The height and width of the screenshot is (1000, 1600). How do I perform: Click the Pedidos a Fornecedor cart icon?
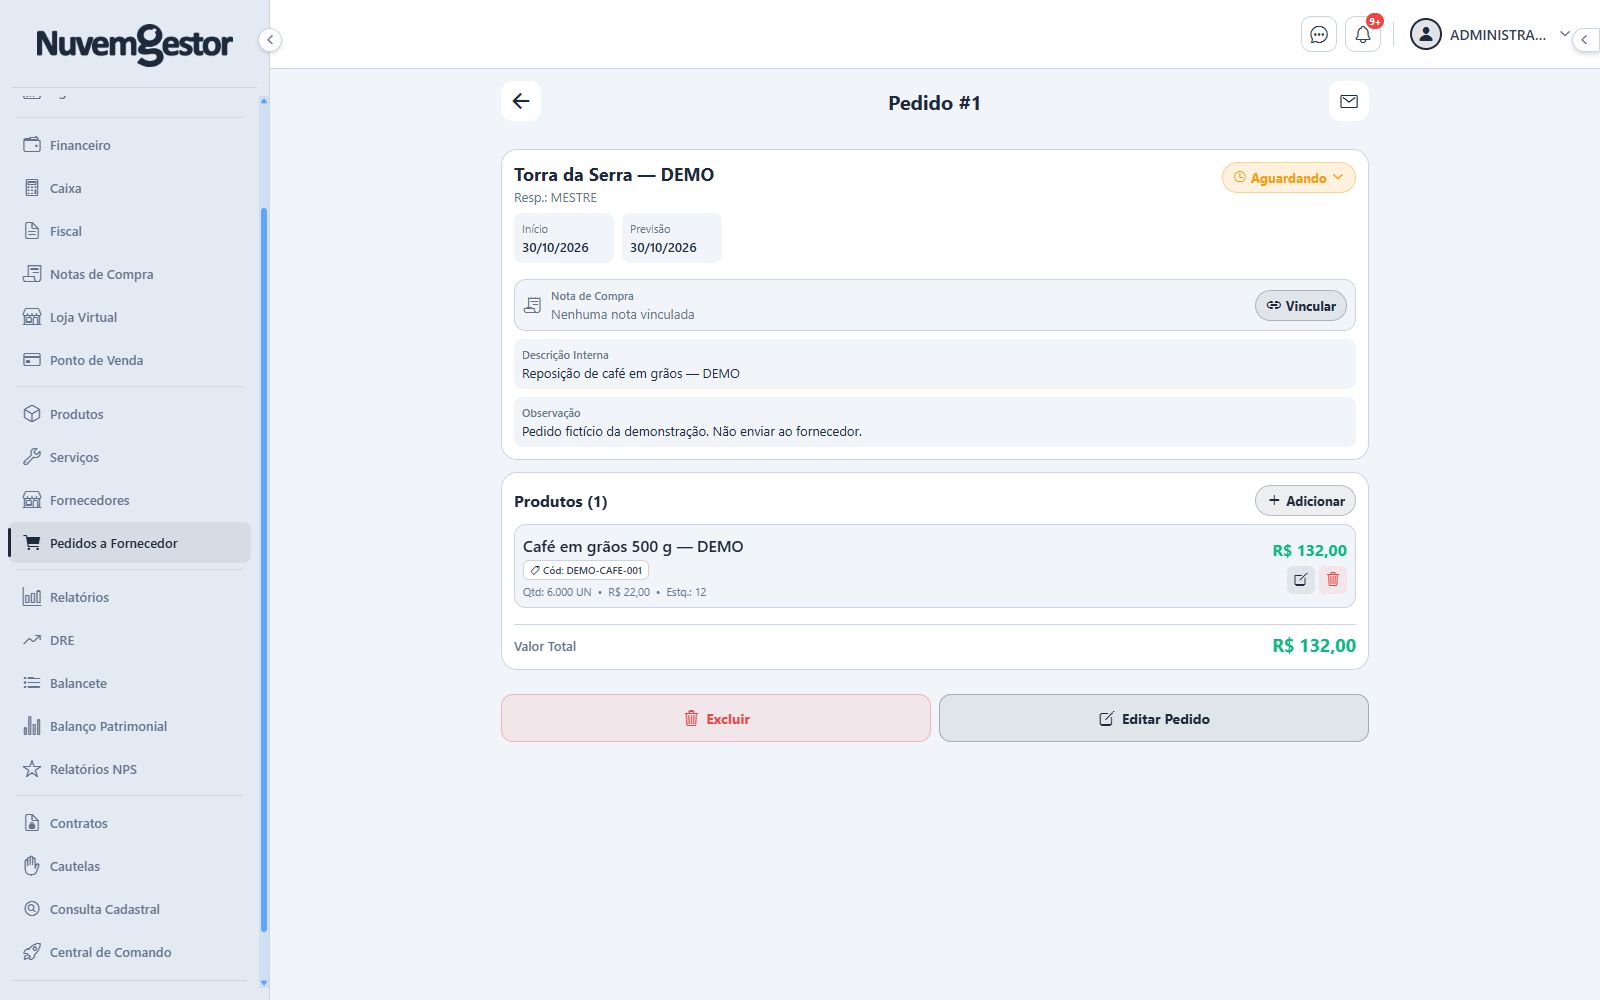[x=32, y=543]
